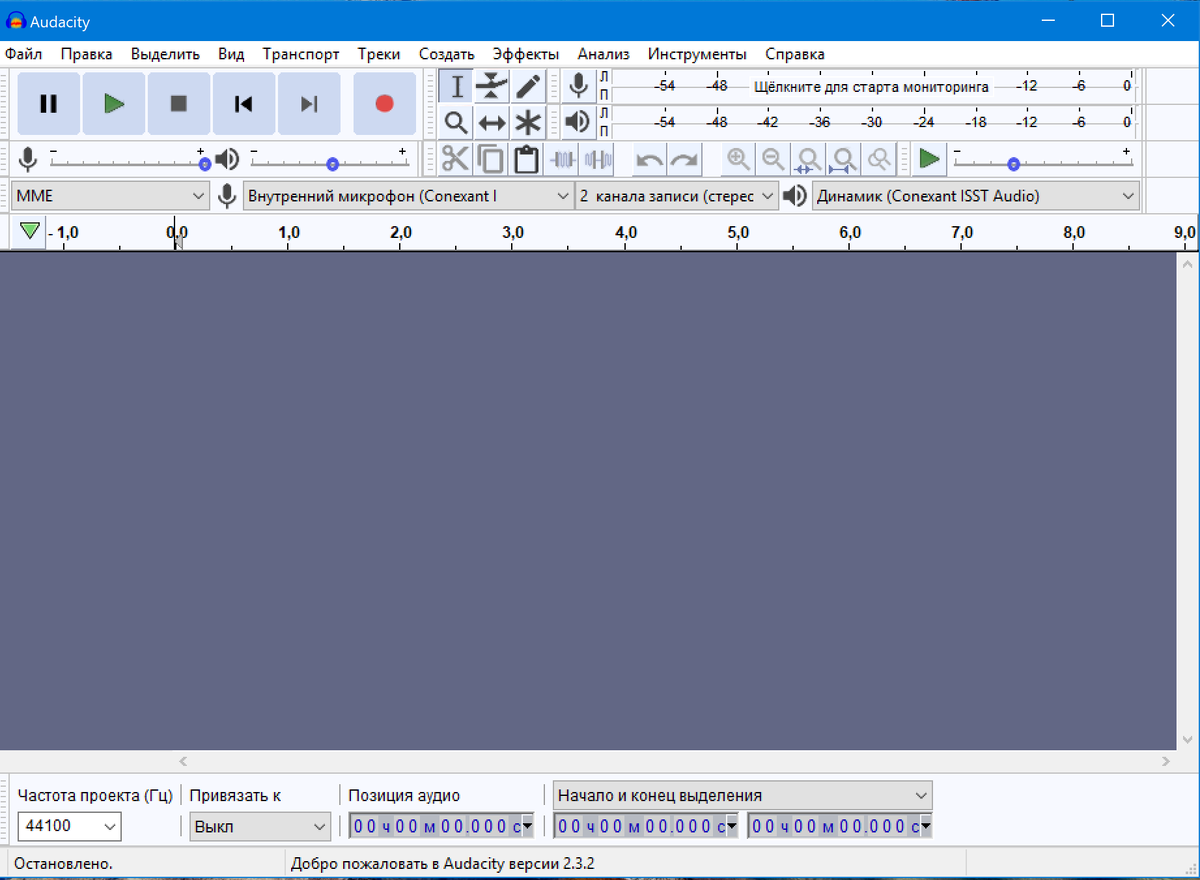Open the Внутренний микрофон recording device dropdown
1200x880 pixels.
pos(408,196)
